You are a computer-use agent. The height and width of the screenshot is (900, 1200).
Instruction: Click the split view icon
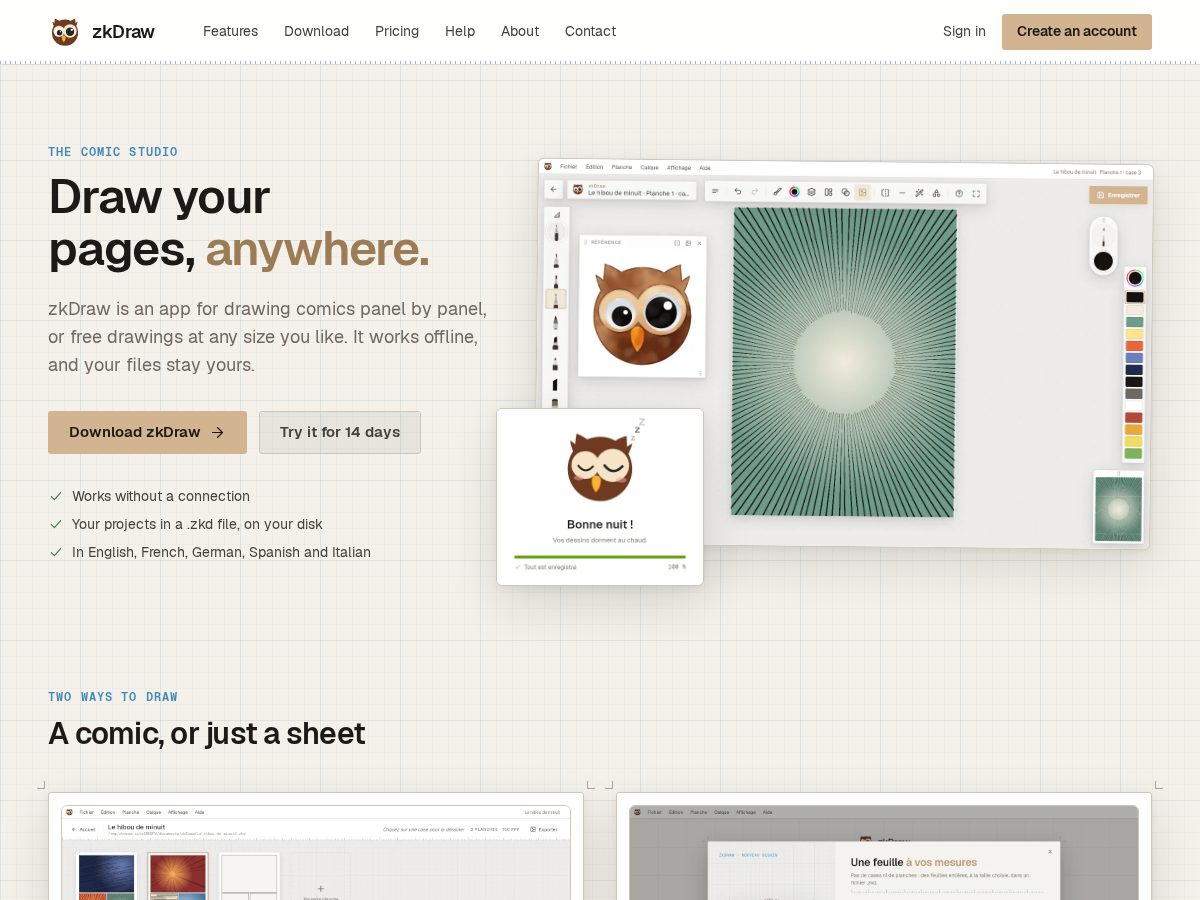tap(885, 193)
